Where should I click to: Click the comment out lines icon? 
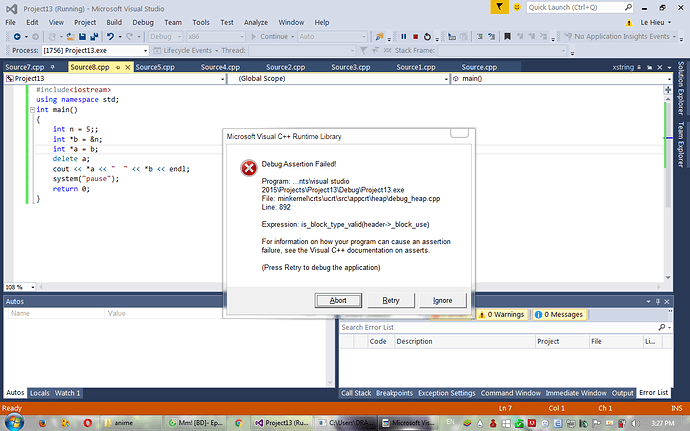(x=480, y=37)
